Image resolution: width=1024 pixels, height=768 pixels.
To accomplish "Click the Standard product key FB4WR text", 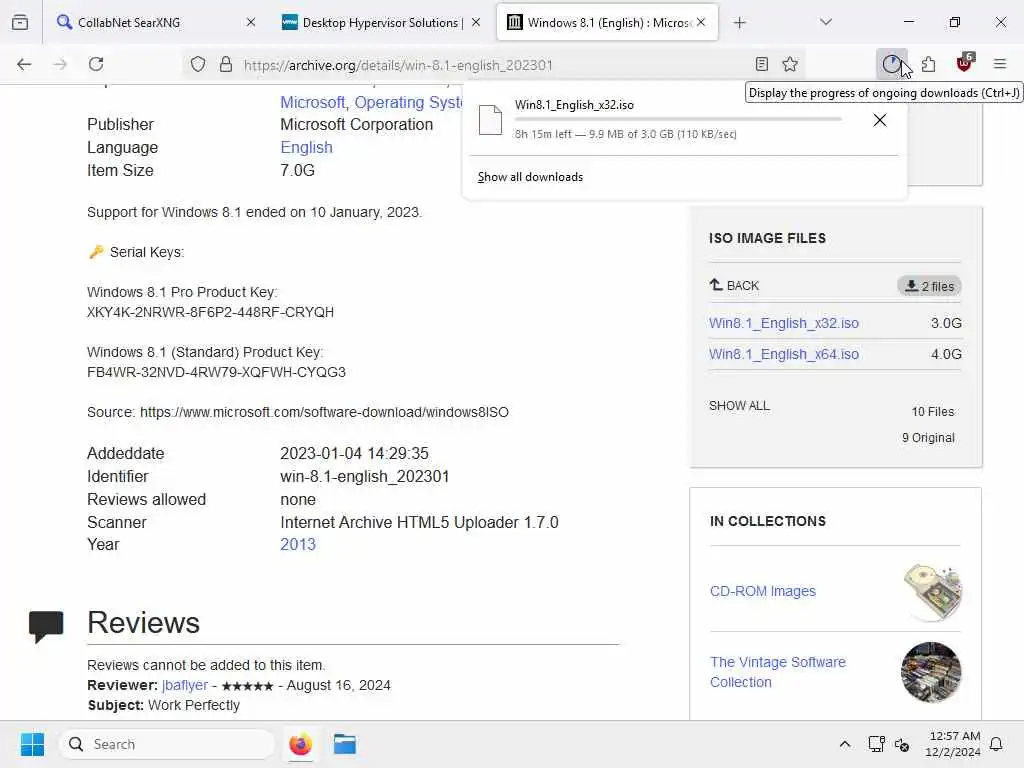I will tap(216, 372).
